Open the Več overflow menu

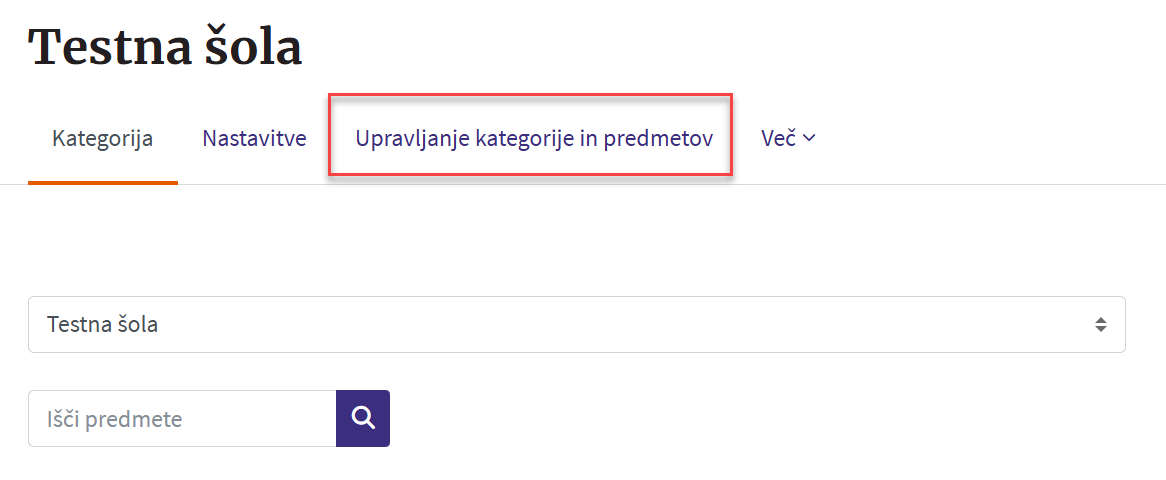point(788,138)
